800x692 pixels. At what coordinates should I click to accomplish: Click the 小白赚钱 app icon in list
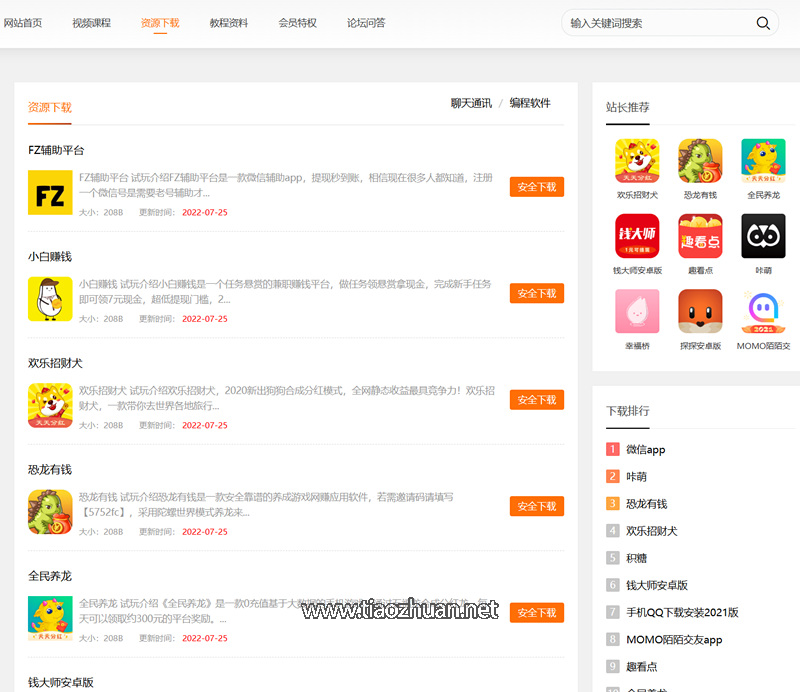click(x=50, y=299)
